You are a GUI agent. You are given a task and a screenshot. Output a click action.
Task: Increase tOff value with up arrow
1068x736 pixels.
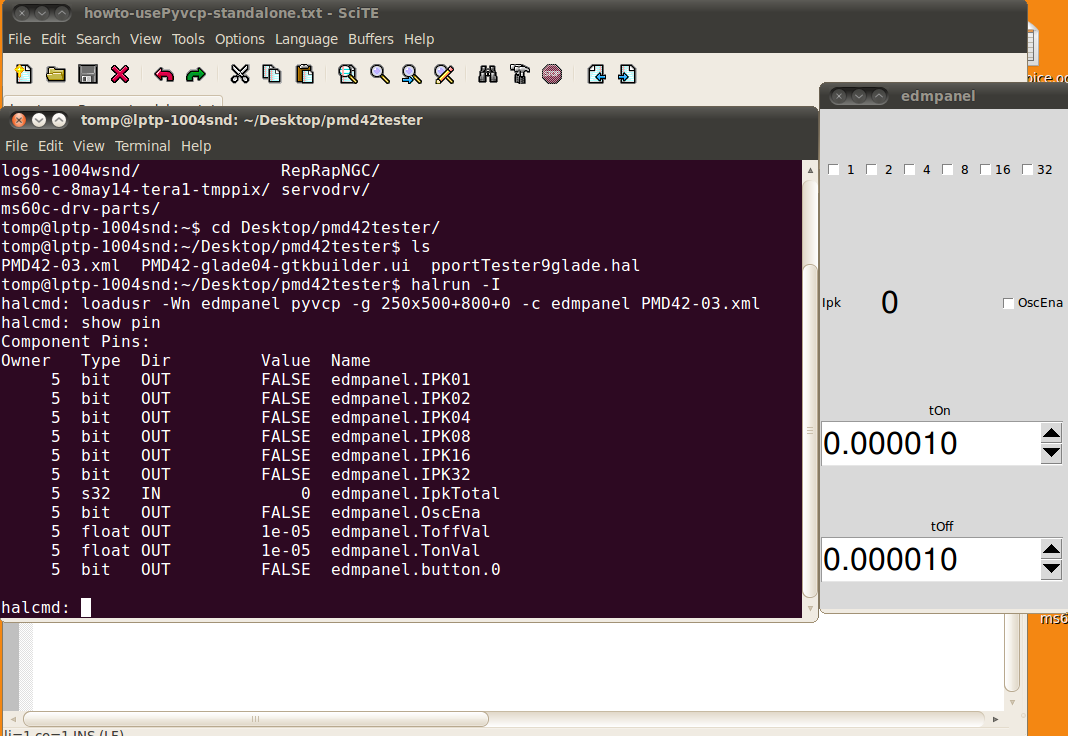(x=1051, y=549)
